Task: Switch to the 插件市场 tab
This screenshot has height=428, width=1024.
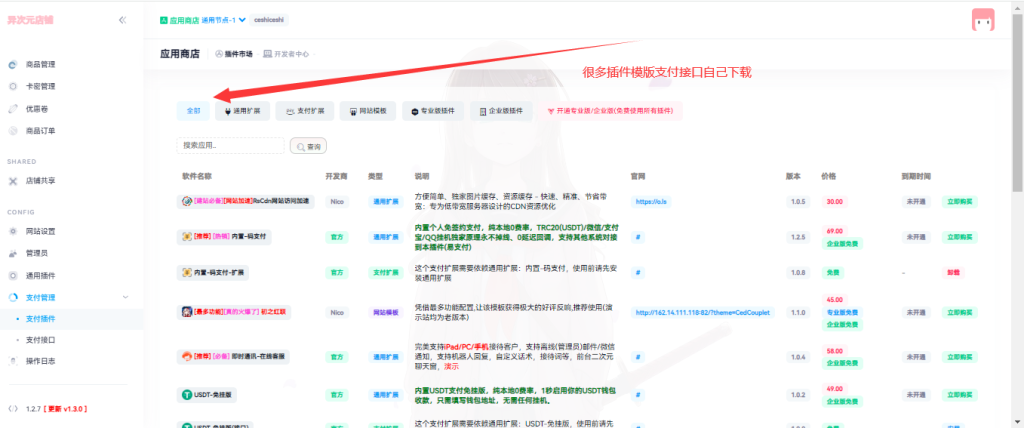Action: 234,54
